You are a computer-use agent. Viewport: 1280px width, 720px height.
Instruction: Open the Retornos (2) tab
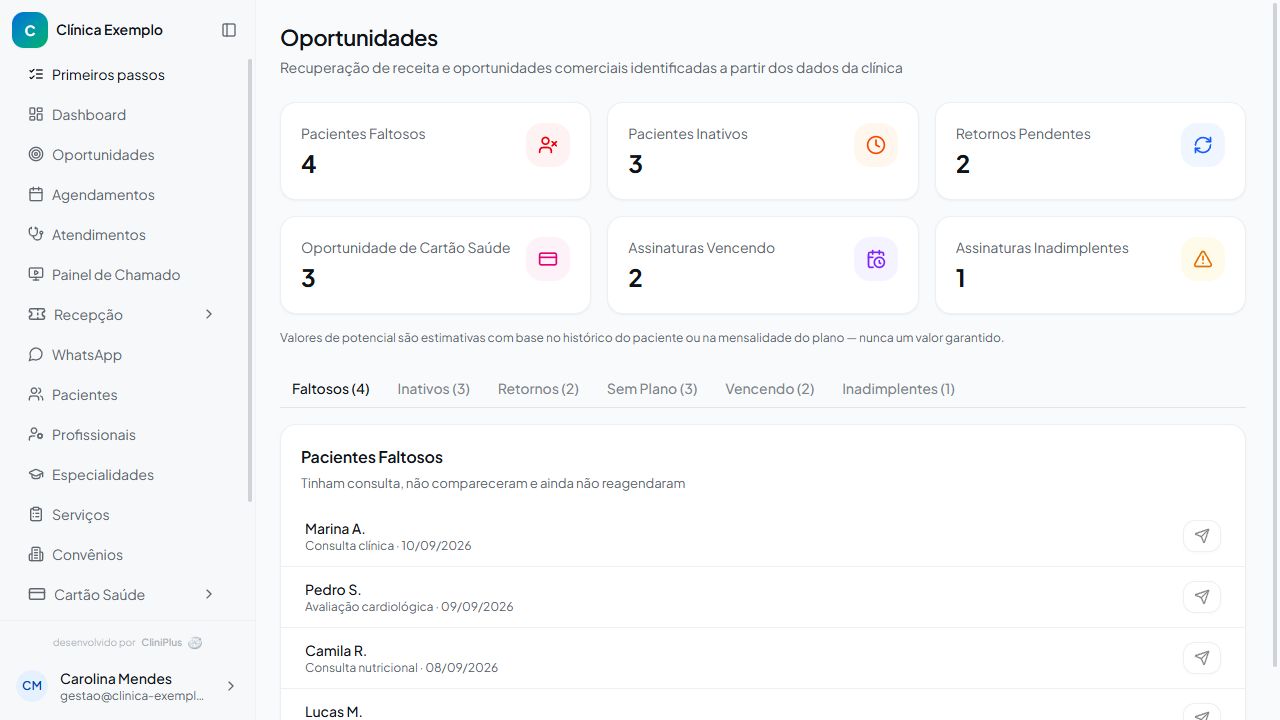538,389
